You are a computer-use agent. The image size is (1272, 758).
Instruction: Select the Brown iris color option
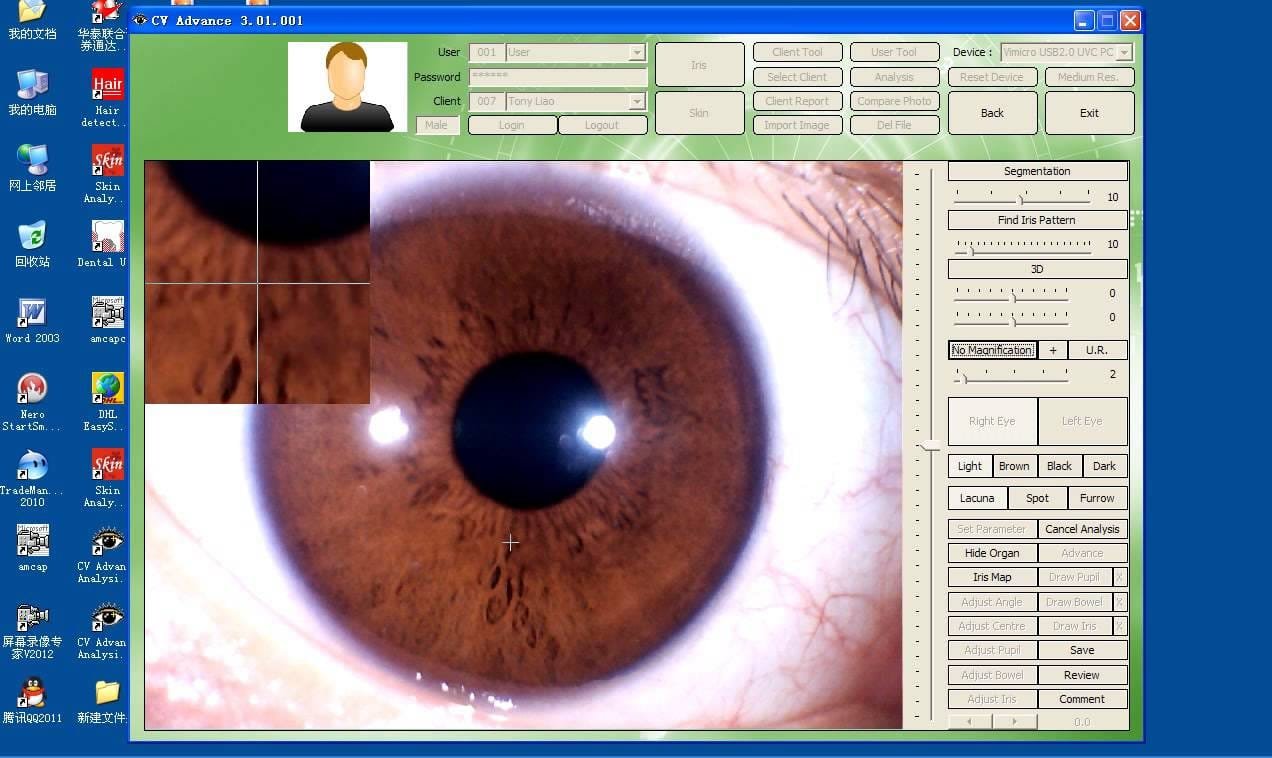pyautogui.click(x=1014, y=466)
